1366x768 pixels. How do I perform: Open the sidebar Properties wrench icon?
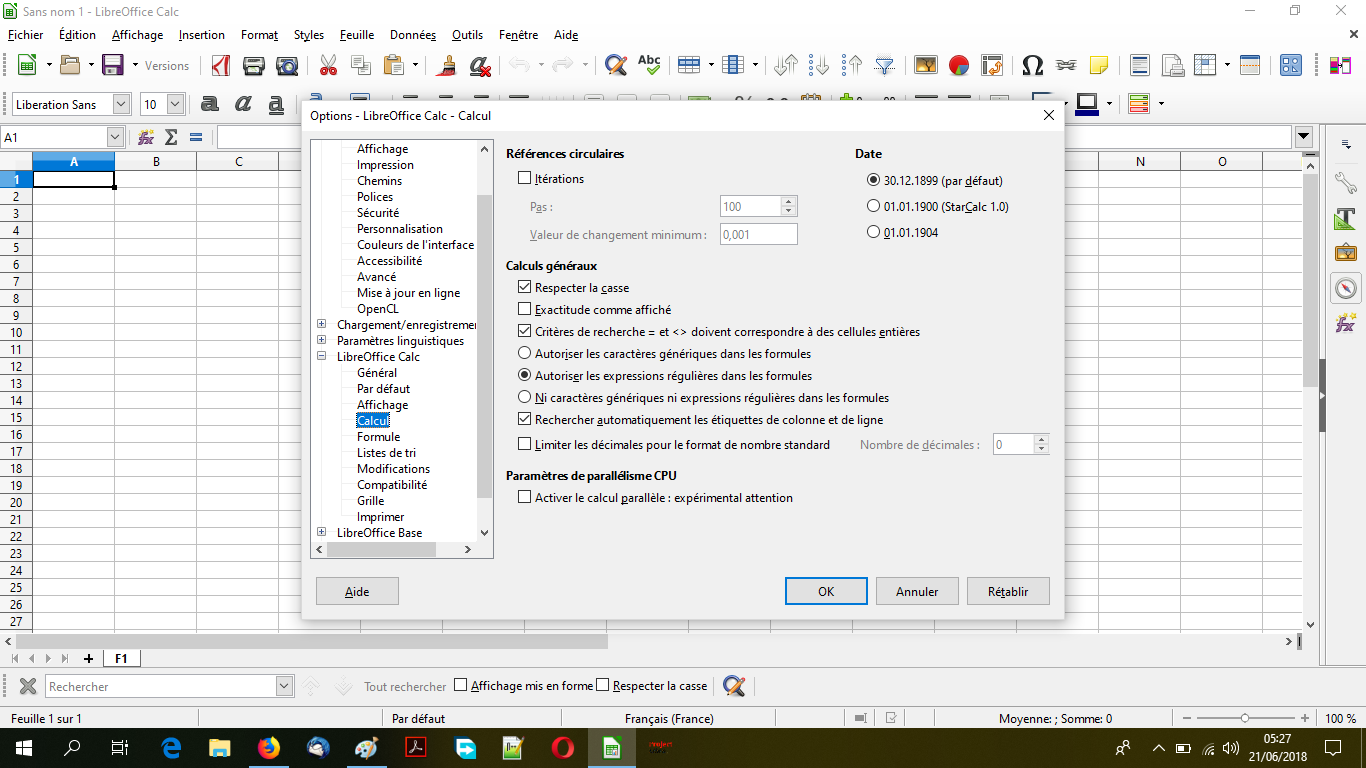coord(1346,184)
